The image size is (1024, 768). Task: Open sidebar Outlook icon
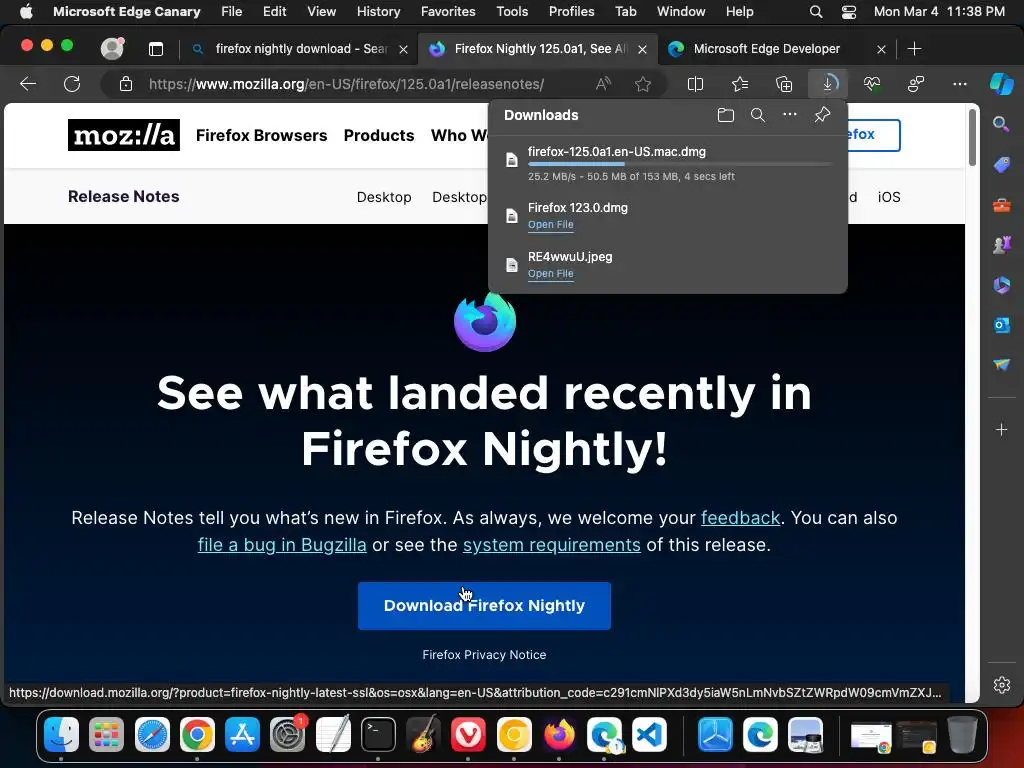pos(1001,325)
